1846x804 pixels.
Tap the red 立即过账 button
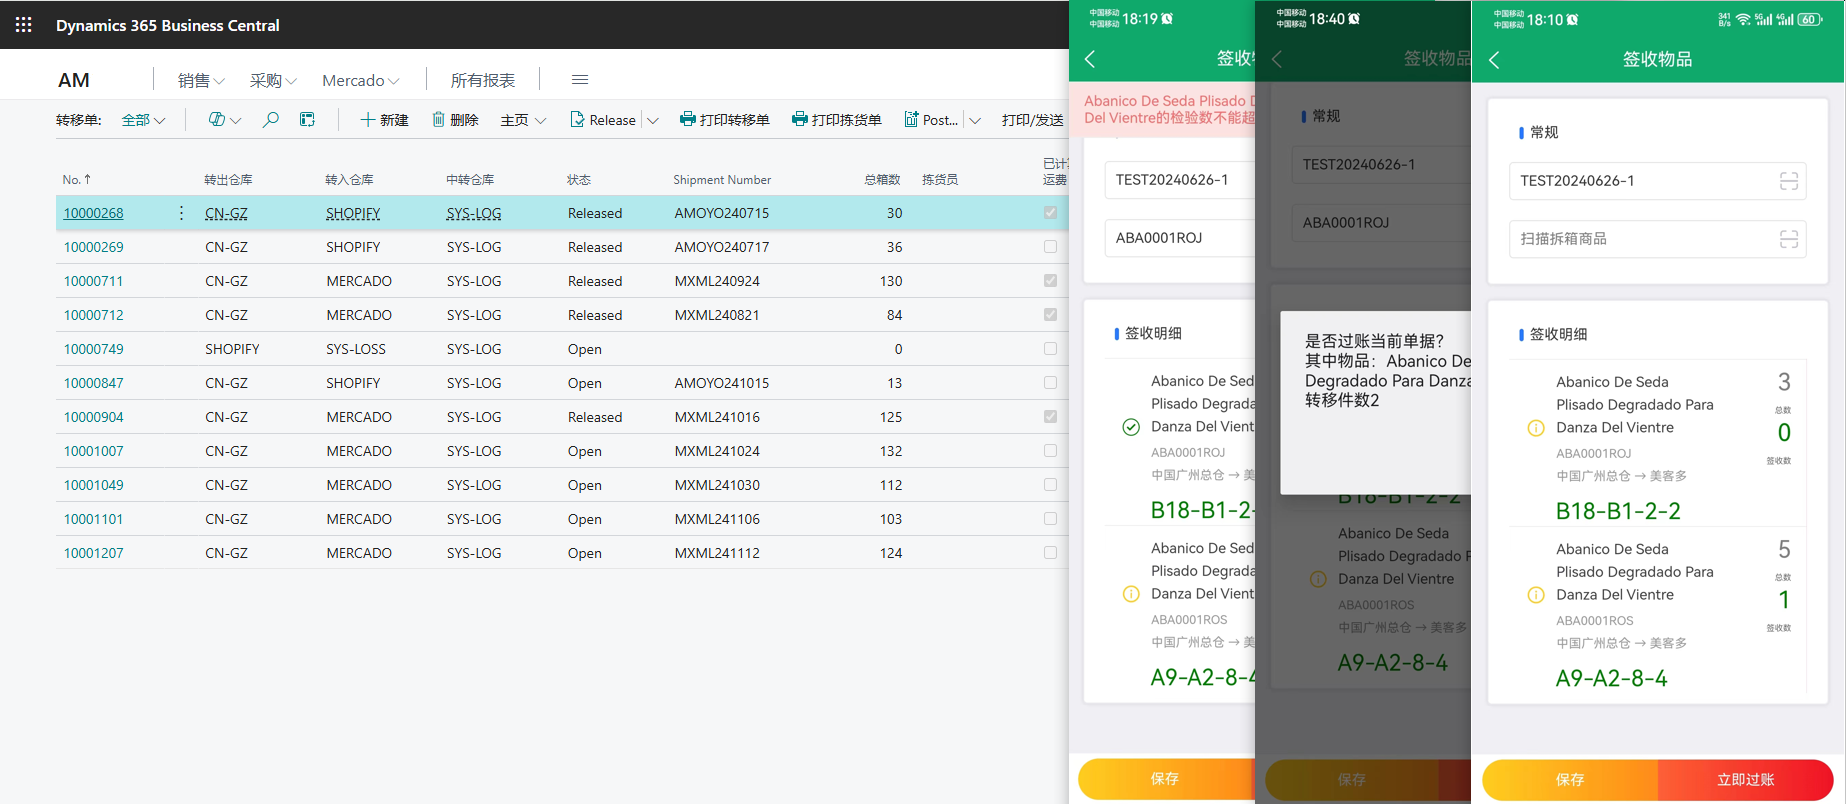click(1745, 779)
